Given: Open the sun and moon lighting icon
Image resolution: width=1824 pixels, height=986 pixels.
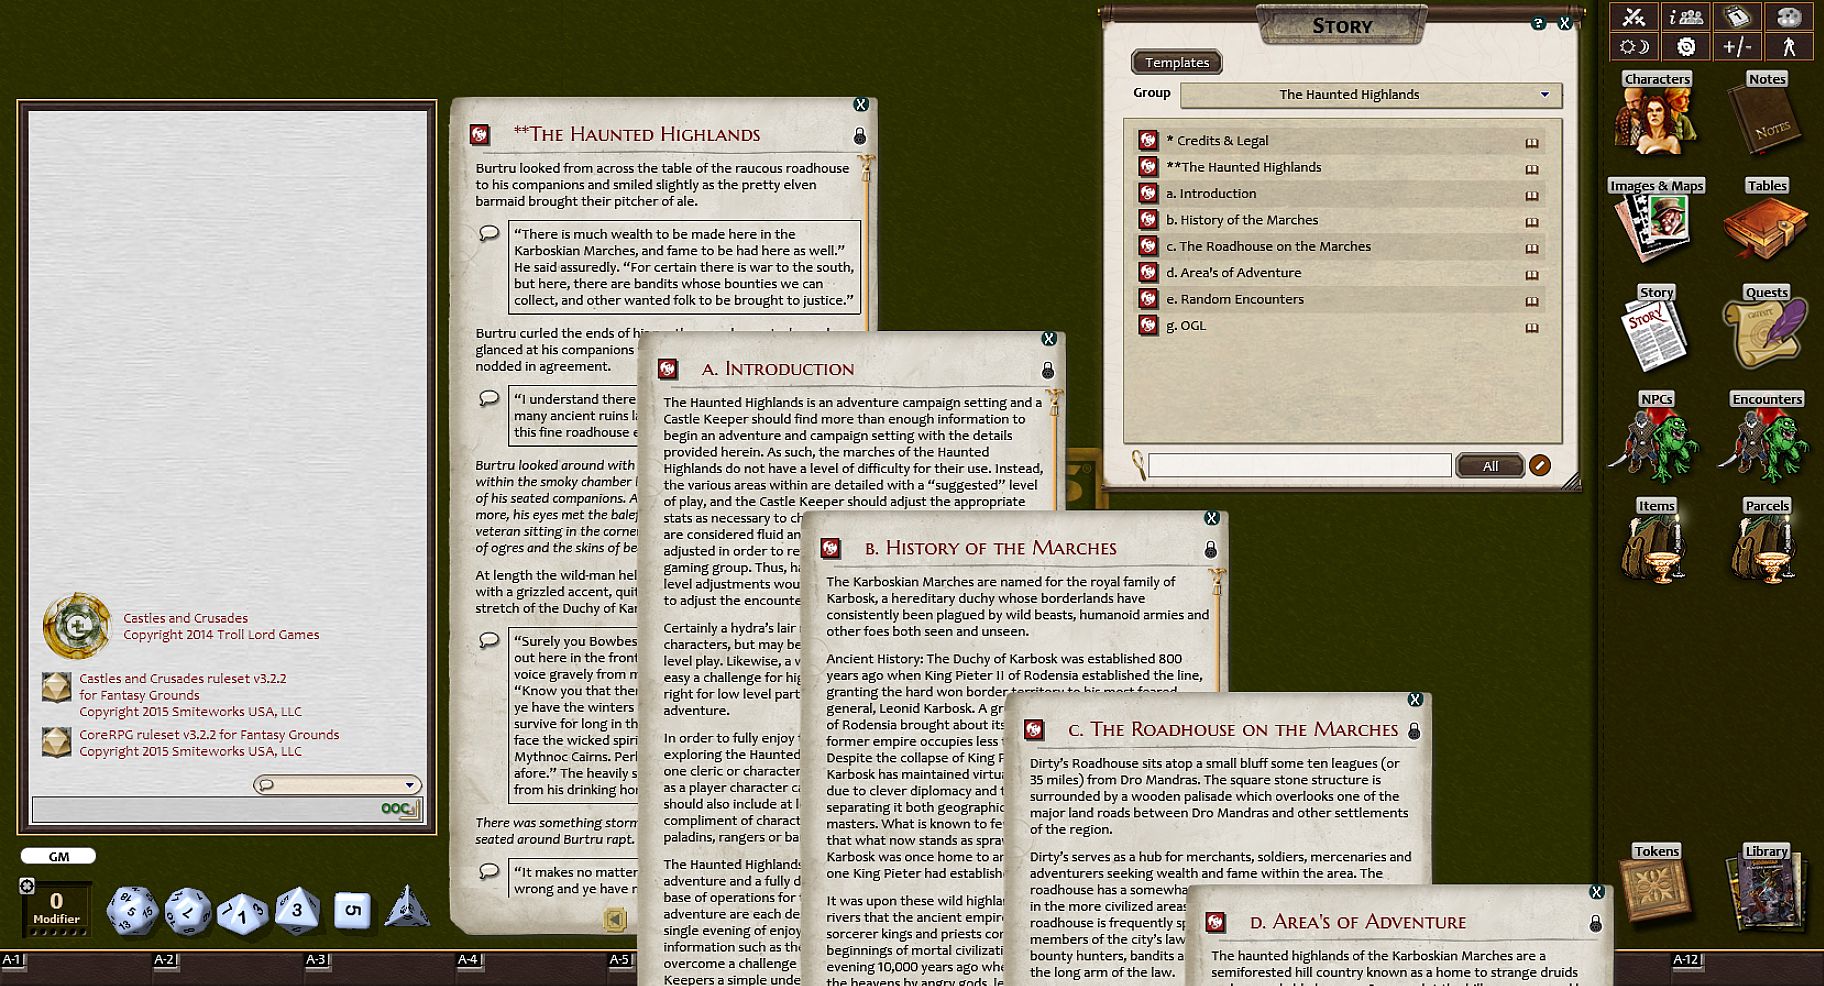Looking at the screenshot, I should coord(1634,47).
